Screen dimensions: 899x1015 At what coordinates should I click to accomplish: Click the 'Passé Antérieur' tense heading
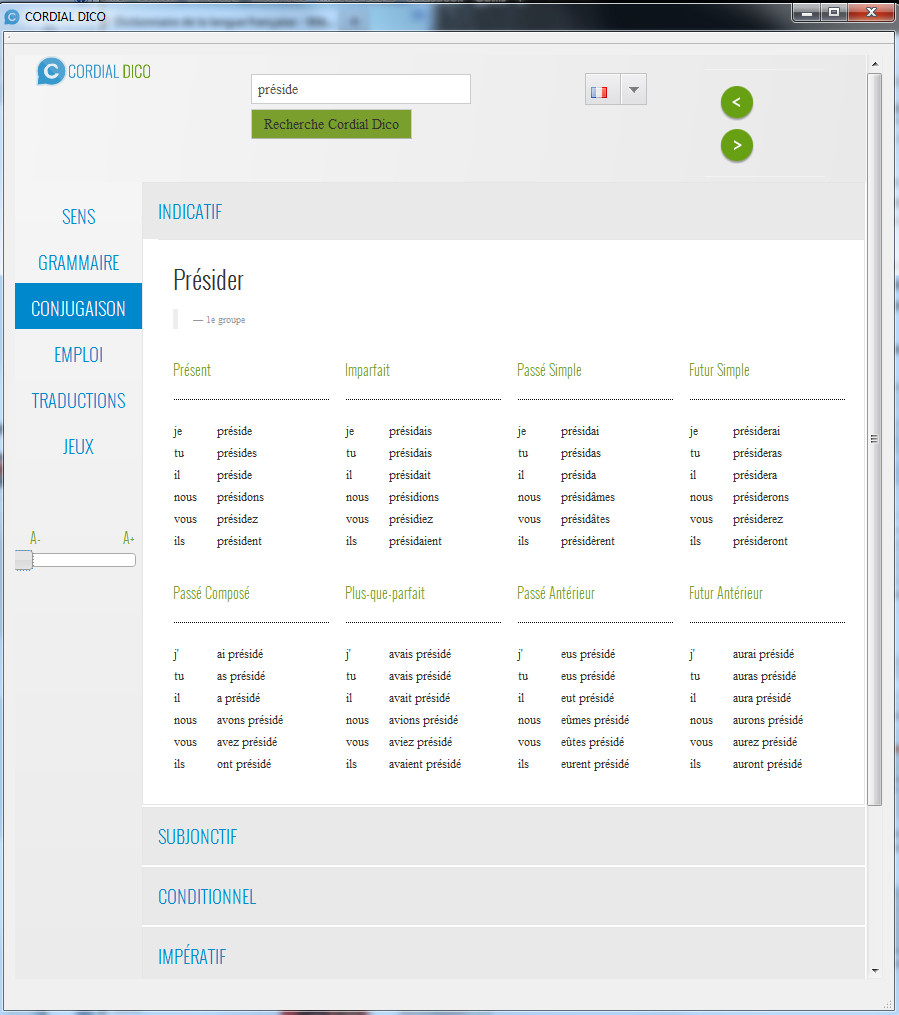click(555, 593)
